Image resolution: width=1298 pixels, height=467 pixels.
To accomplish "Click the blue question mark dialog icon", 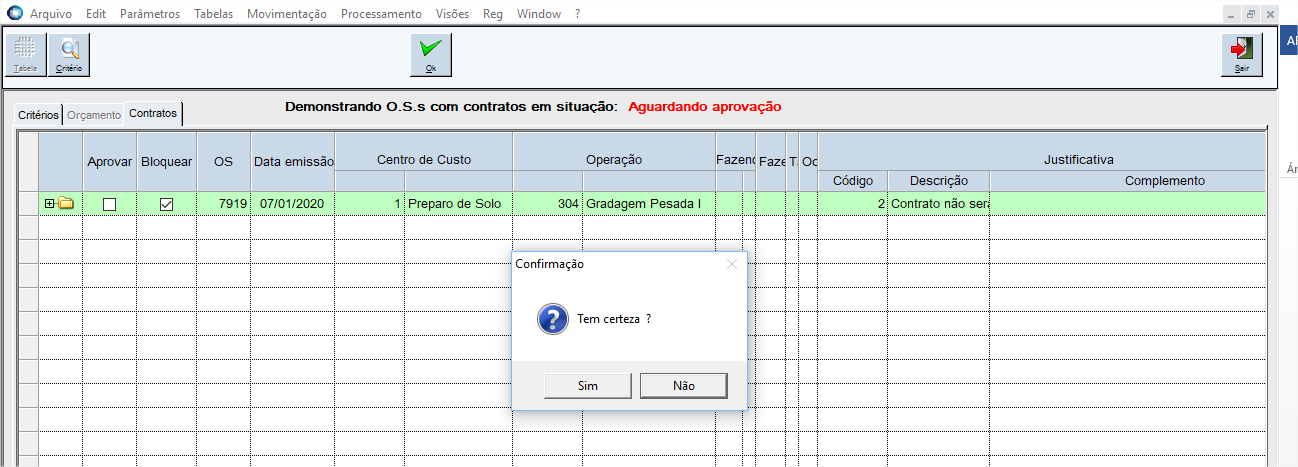I will pyautogui.click(x=553, y=319).
